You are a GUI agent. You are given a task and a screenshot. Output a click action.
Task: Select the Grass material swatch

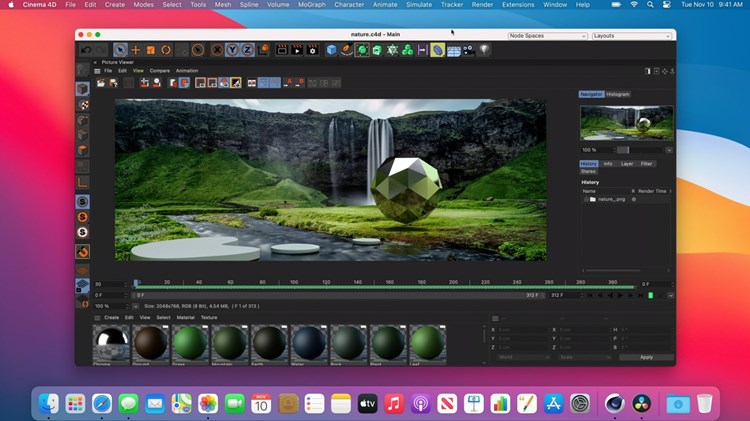coord(190,344)
